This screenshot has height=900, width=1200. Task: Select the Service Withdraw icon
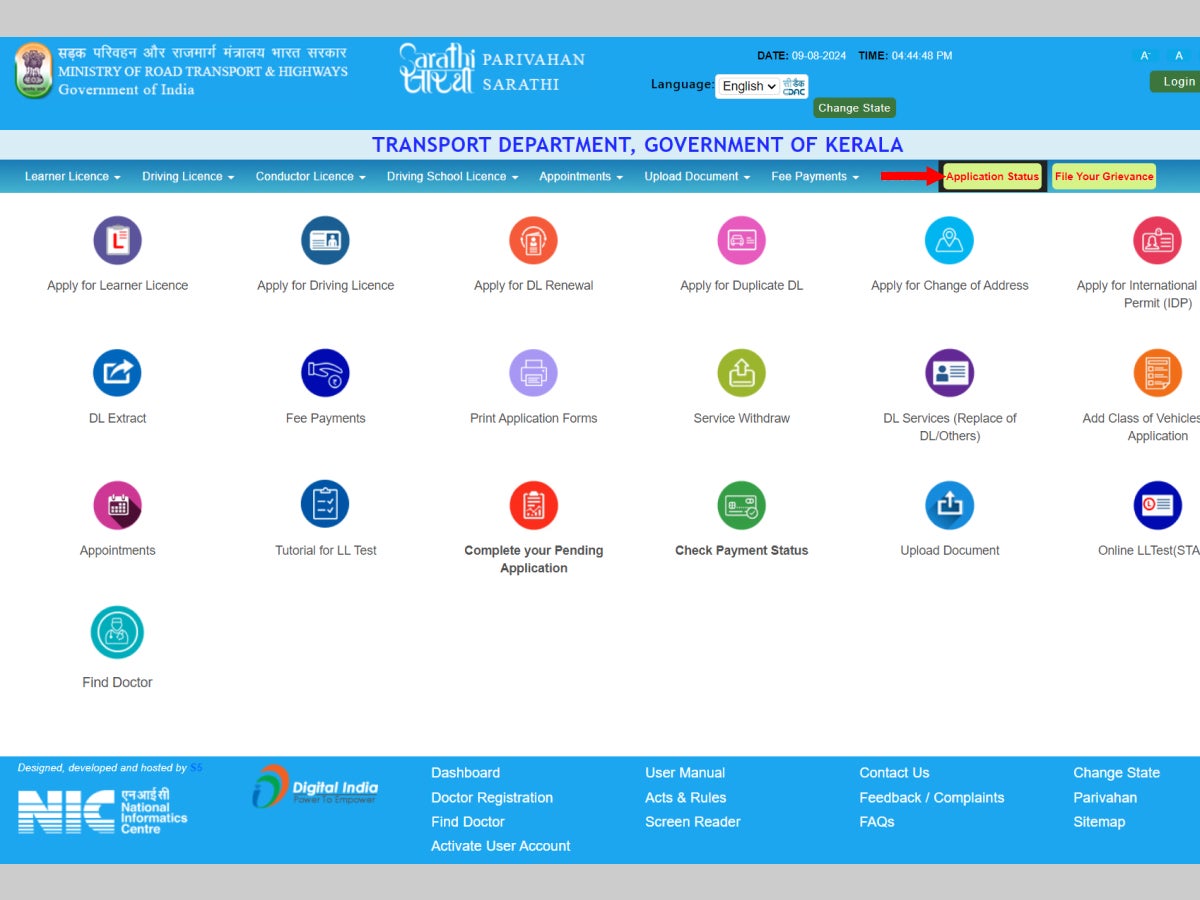tap(741, 373)
